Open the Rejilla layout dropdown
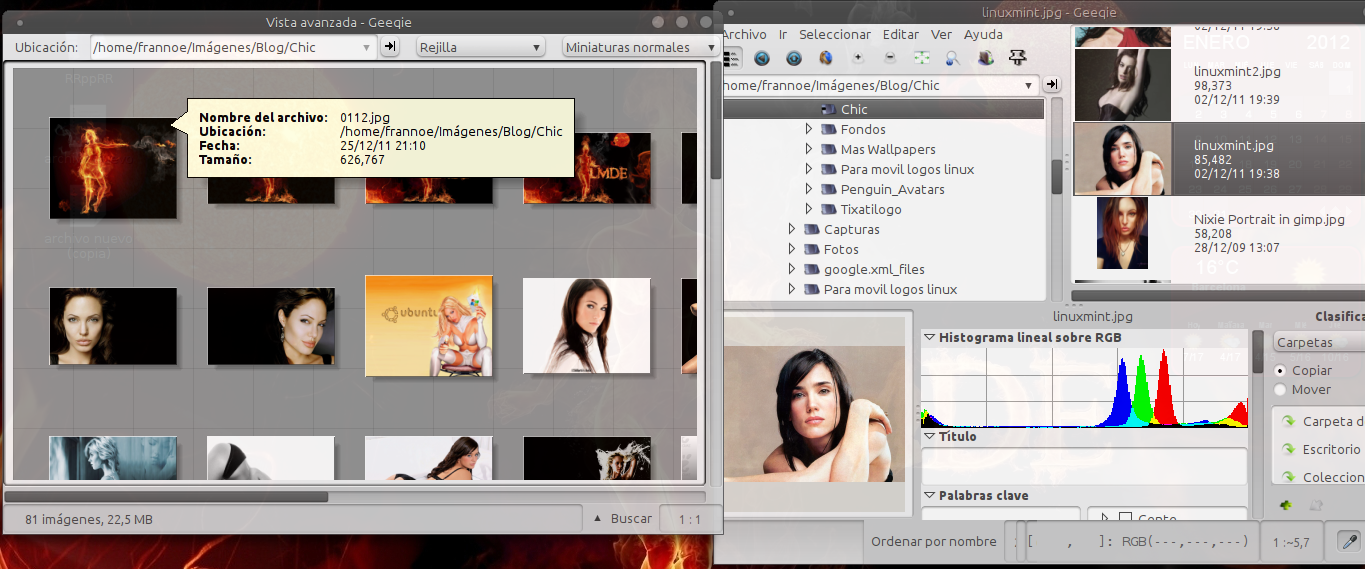 pos(479,47)
